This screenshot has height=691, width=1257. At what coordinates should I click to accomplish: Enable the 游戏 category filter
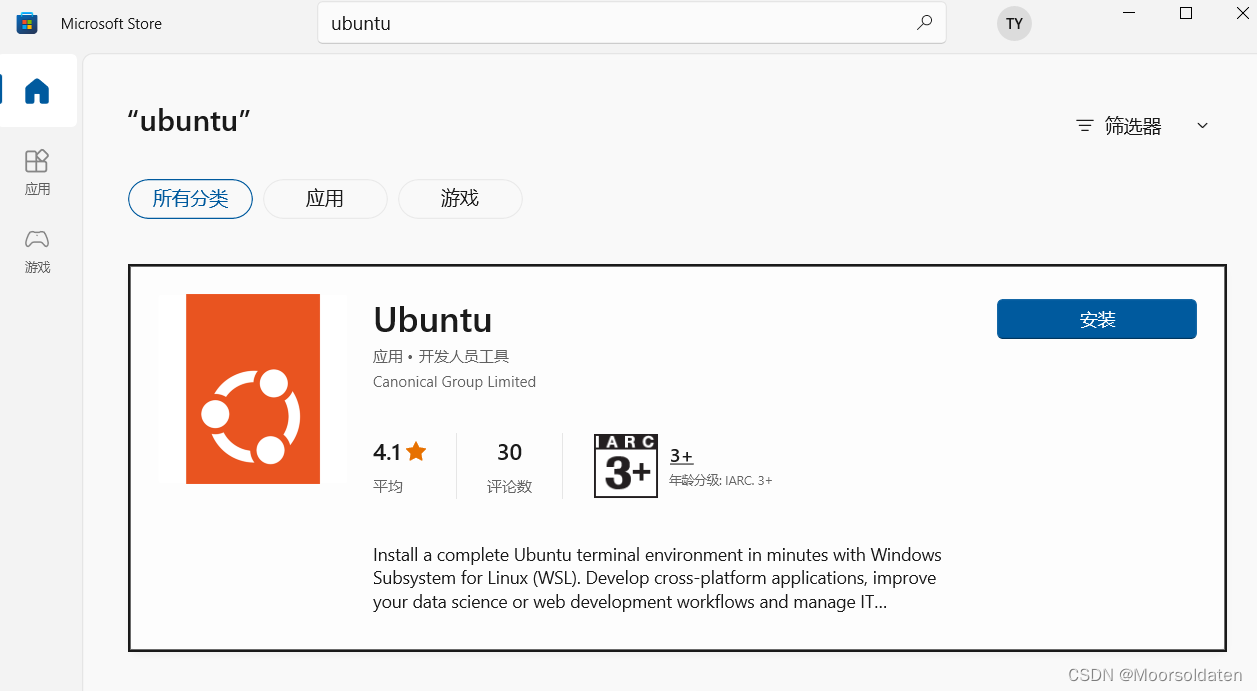[x=459, y=199]
